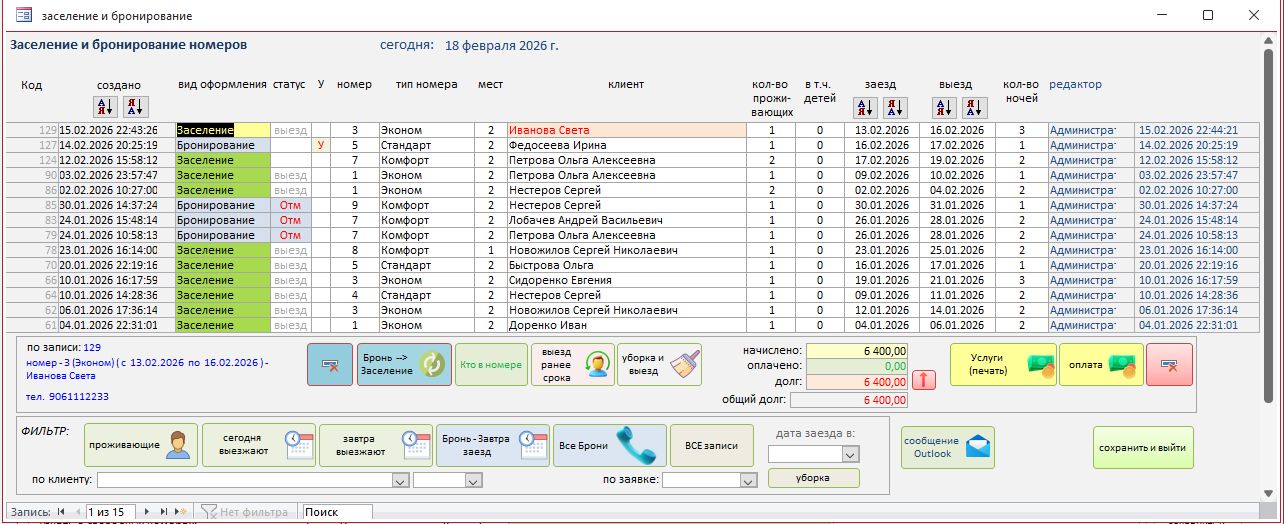This screenshot has width=1284, height=524.
Task: Click the Поиск search field
Action: click(337, 512)
